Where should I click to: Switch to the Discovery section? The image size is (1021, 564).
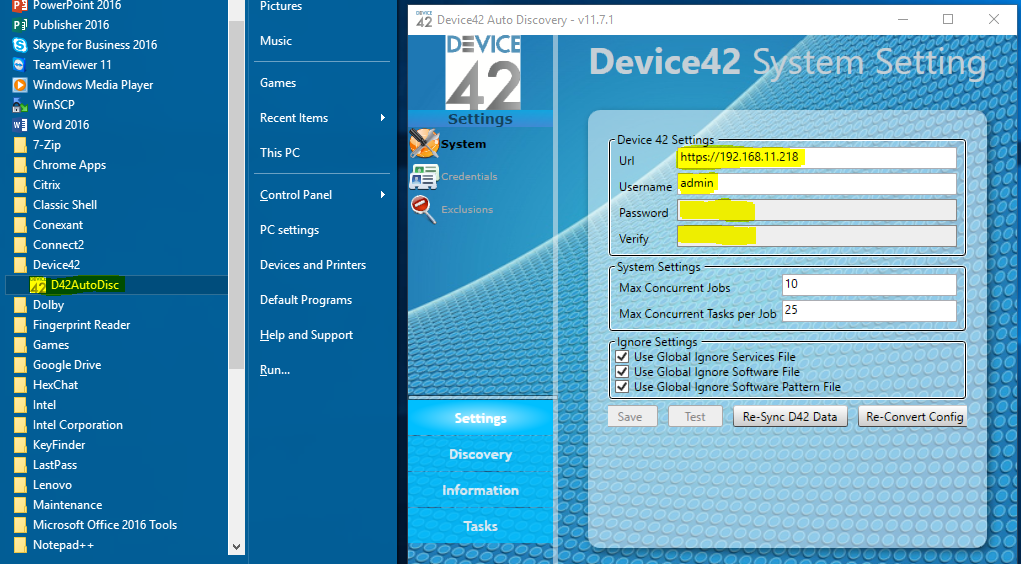point(481,454)
